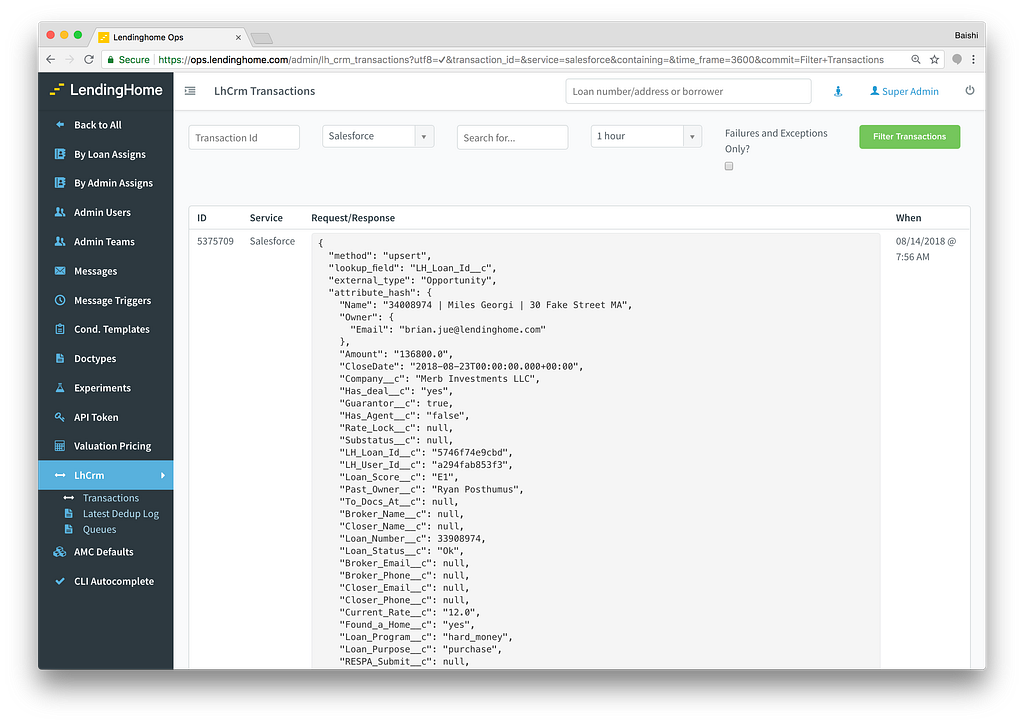Click transaction ID 5375709
The width and height of the screenshot is (1024, 724).
[x=216, y=241]
